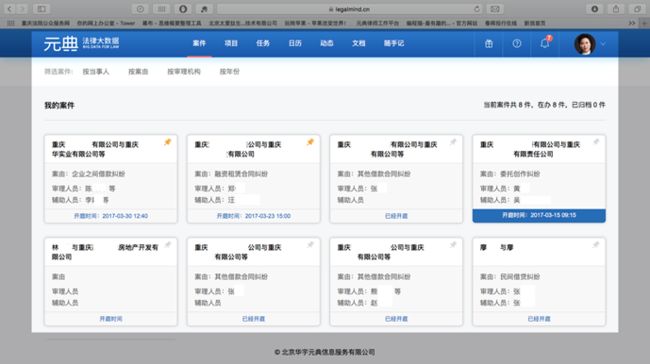The height and width of the screenshot is (364, 650).
Task: Click highlighted 开庭时间 2017-03-15 09:15 bar
Action: (539, 216)
